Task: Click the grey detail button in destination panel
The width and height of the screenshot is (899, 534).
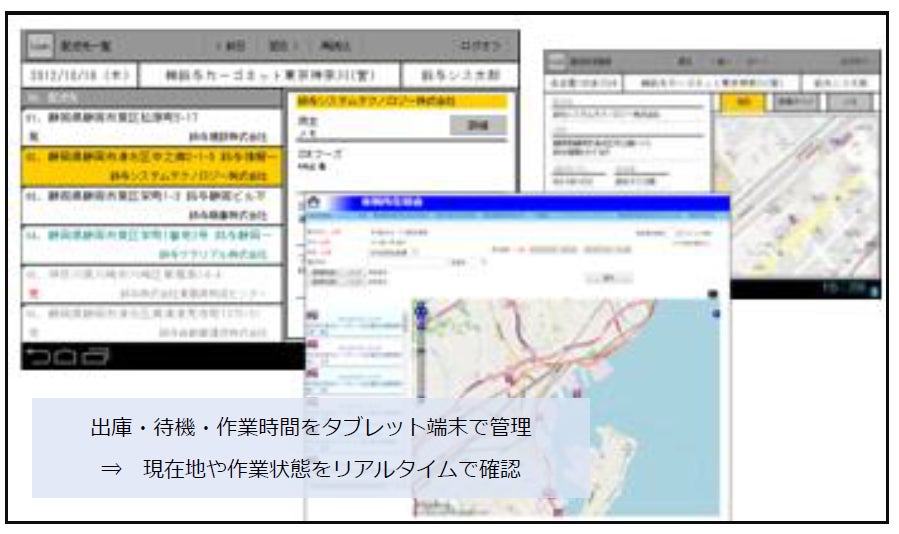Action: coord(478,125)
